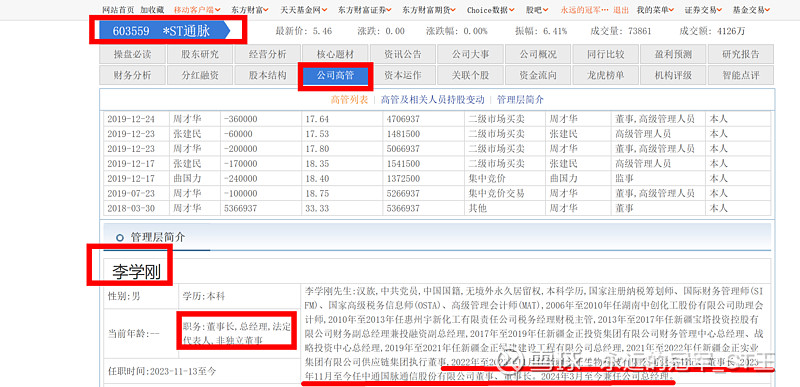Switch to the 资金流向 tab

click(538, 75)
